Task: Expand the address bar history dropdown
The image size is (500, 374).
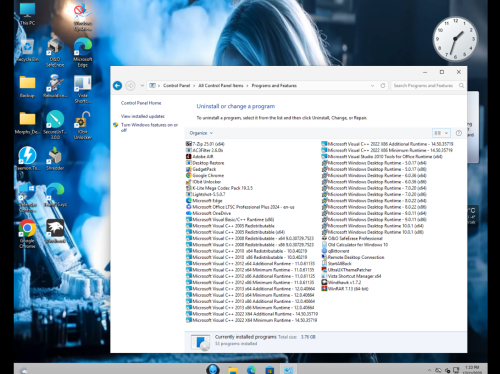Action: click(372, 86)
